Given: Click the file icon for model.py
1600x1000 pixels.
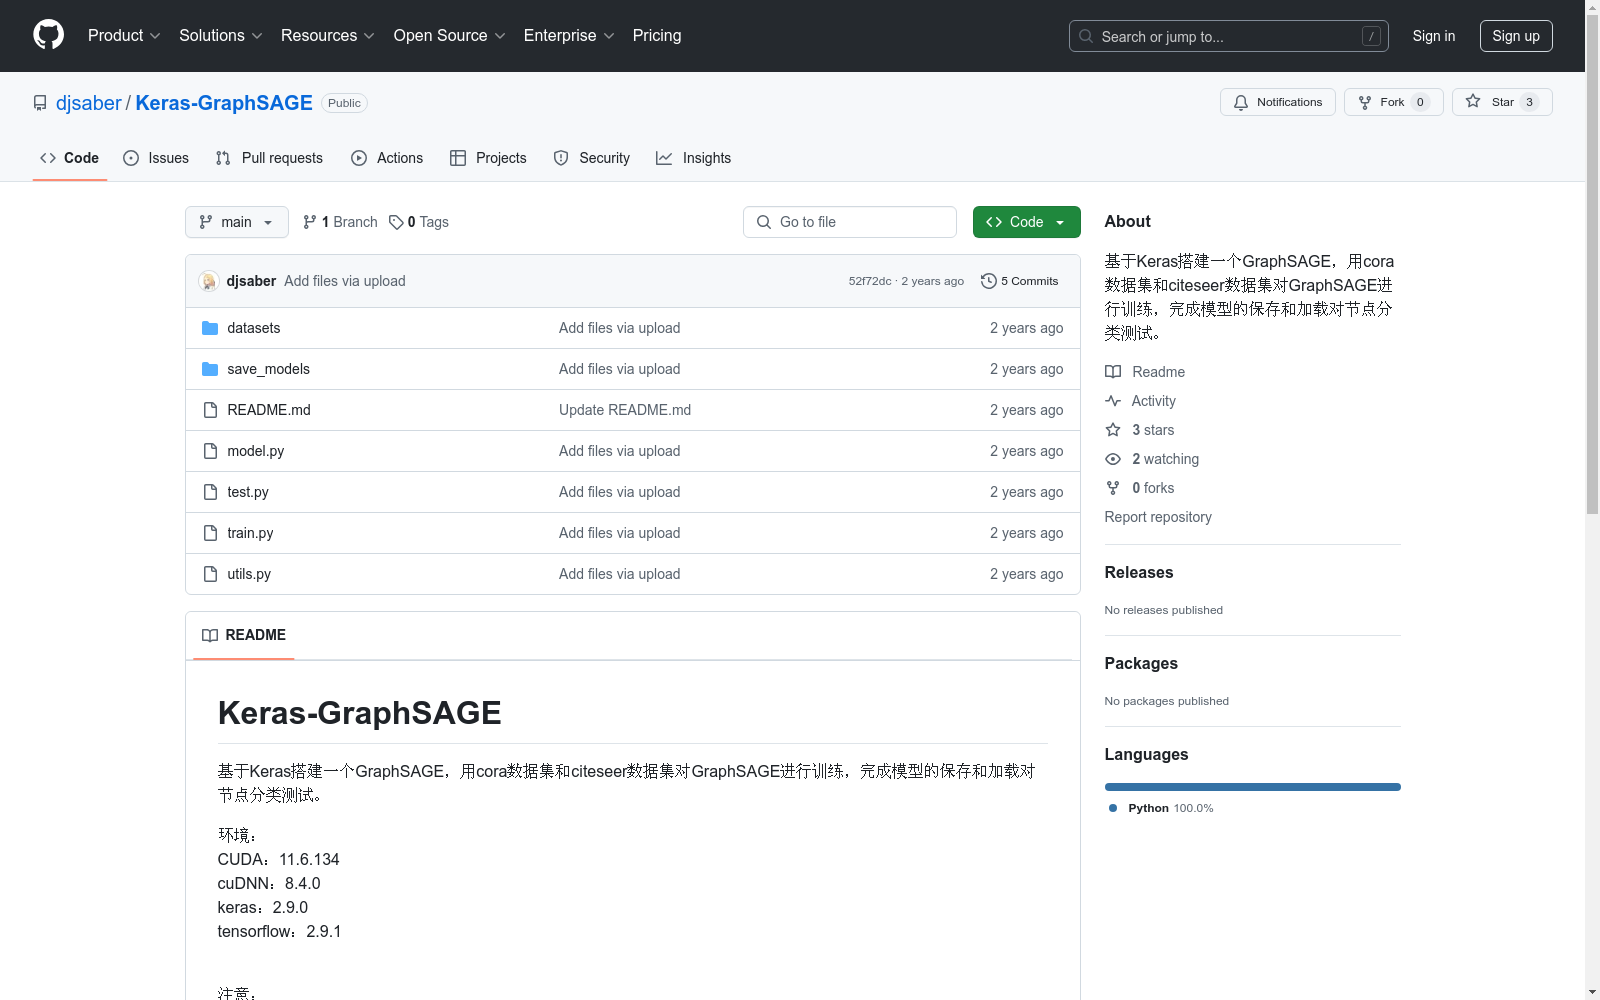Looking at the screenshot, I should pyautogui.click(x=210, y=451).
